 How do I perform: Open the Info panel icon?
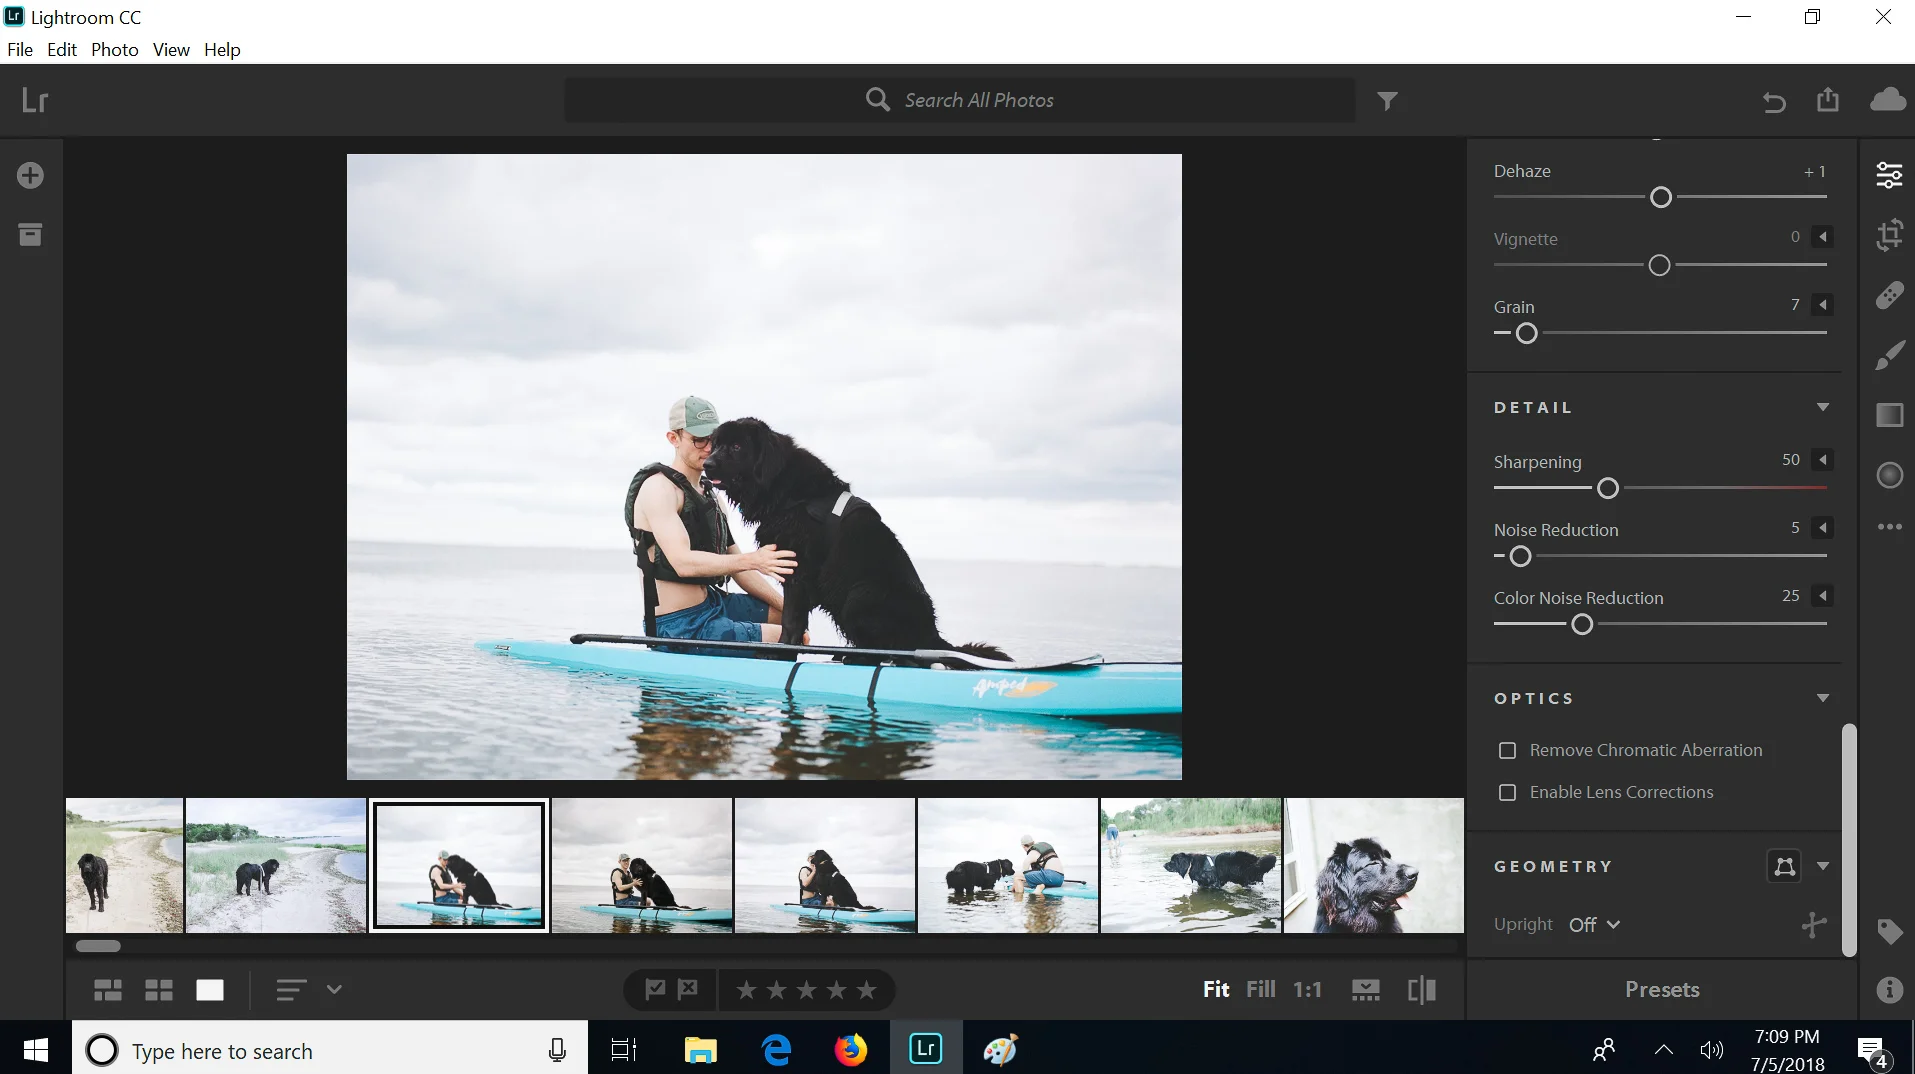1889,990
